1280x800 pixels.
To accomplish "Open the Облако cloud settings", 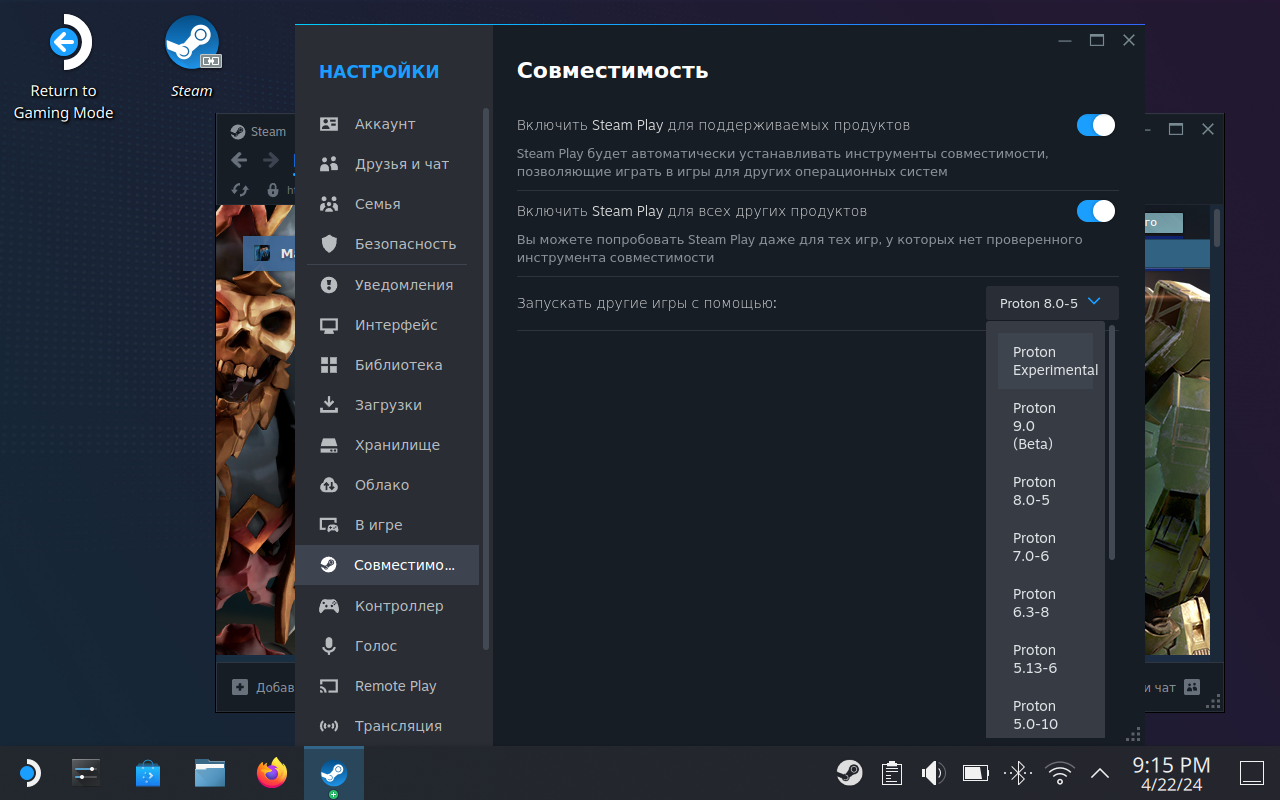I will [387, 485].
